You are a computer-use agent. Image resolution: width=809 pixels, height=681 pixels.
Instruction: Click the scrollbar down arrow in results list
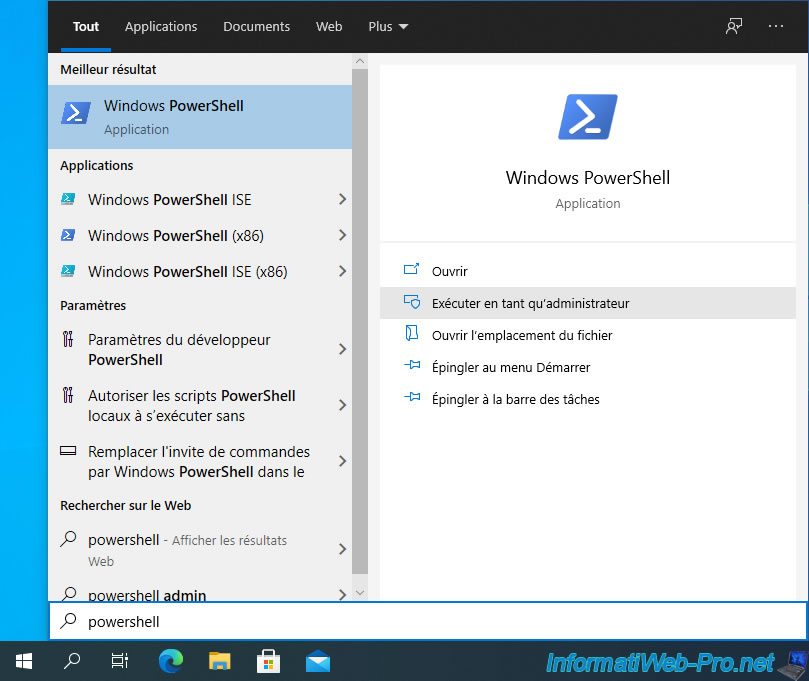360,591
